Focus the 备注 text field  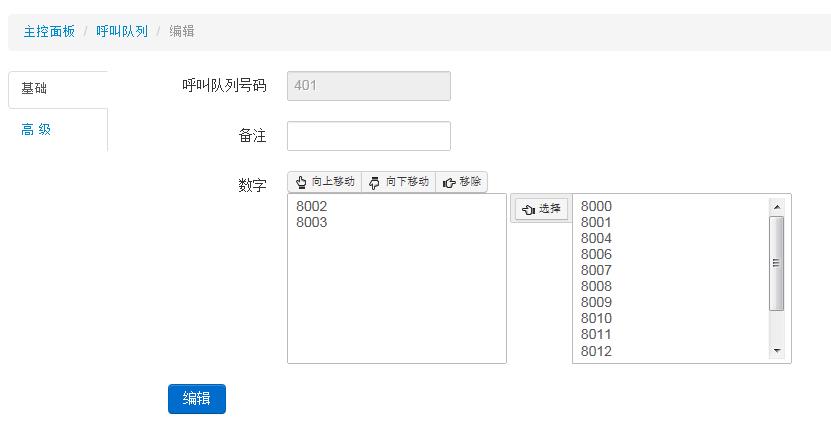tap(369, 136)
